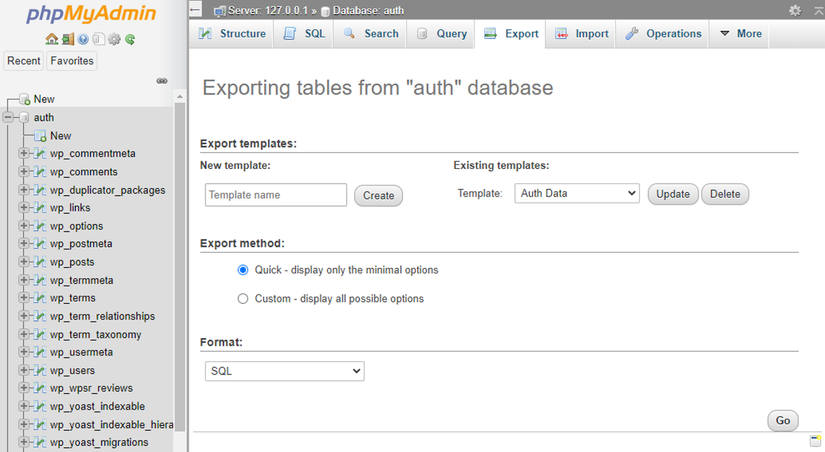Viewport: 825px width, 452px height.
Task: Click the wp_commentmeta table icon
Action: click(x=40, y=154)
